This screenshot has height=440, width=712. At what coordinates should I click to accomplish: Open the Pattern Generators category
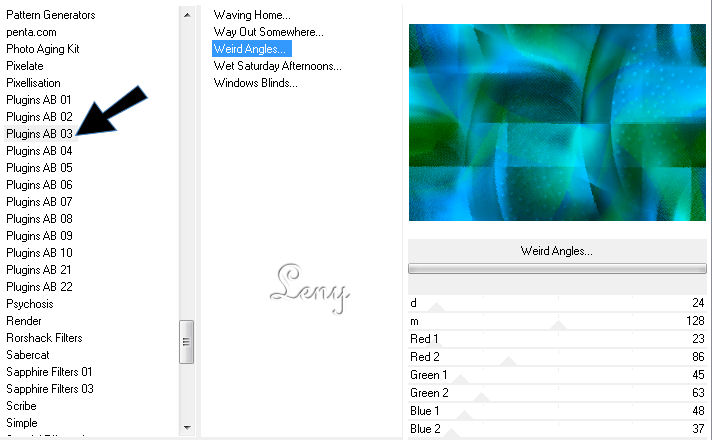[x=51, y=15]
